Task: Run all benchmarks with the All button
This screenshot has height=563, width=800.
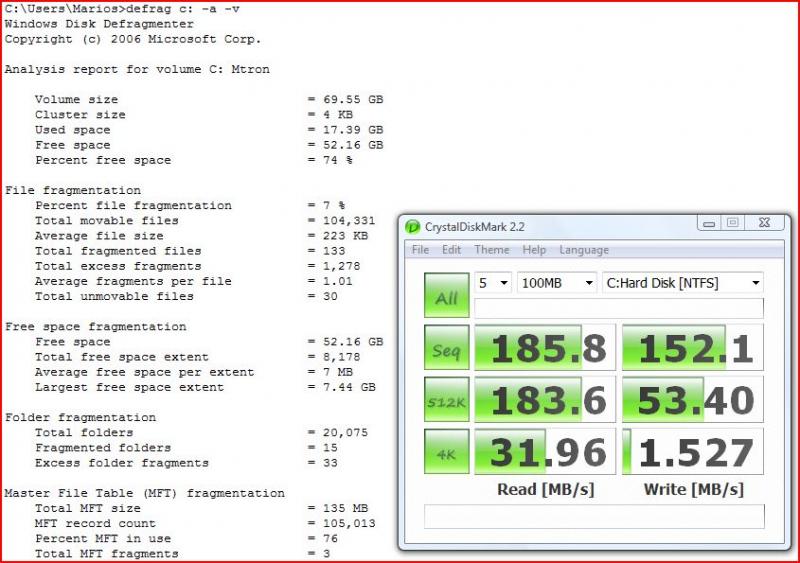Action: tap(446, 295)
